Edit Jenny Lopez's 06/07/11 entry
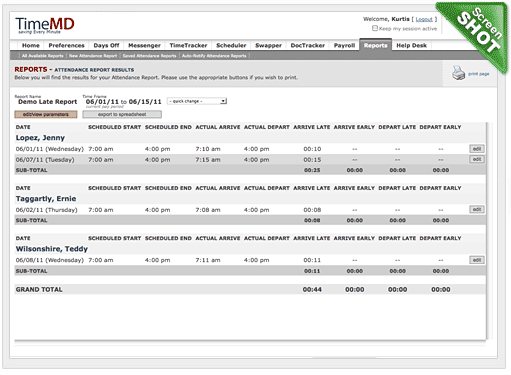The height and width of the screenshot is (375, 511). [477, 159]
